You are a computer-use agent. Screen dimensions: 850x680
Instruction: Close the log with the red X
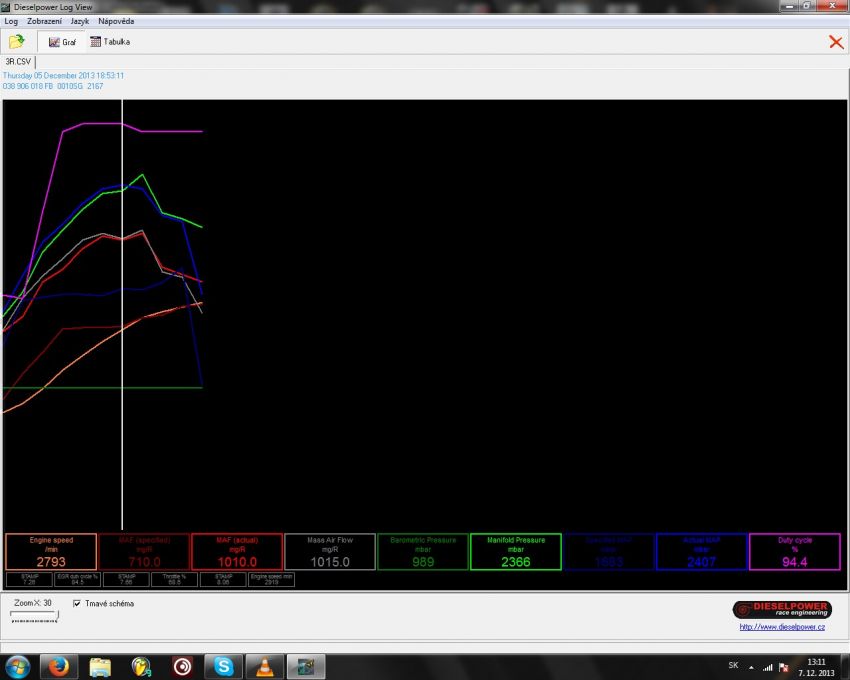[x=836, y=42]
